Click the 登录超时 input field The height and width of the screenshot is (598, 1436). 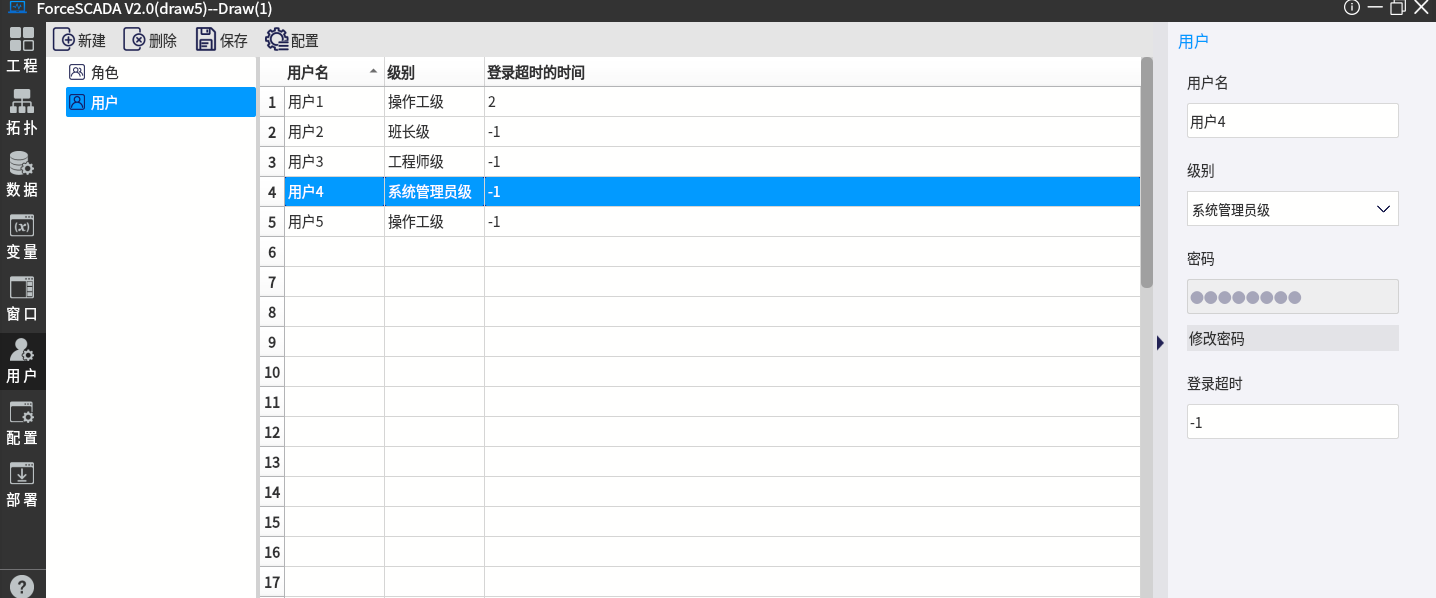(x=1292, y=422)
